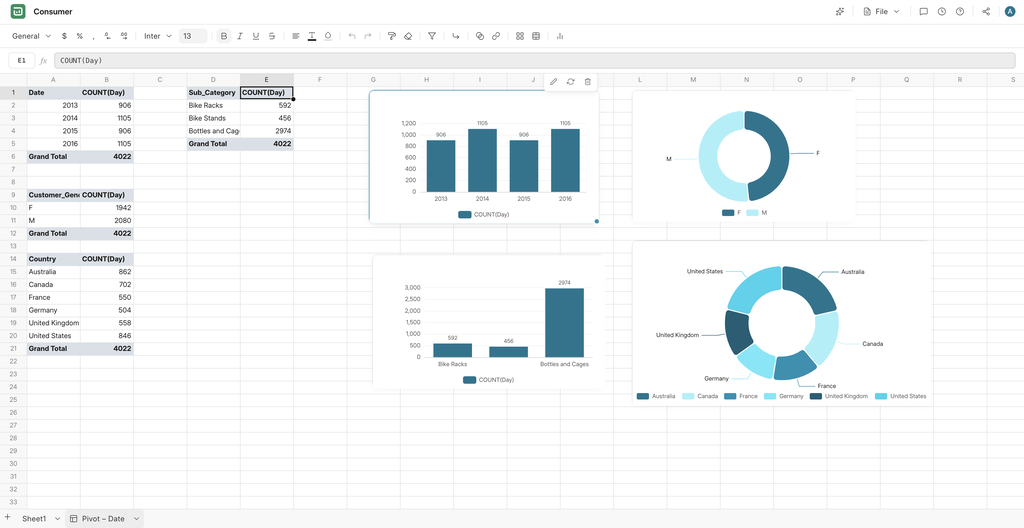Viewport: 1024px width, 528px height.
Task: Open version history clock icon
Action: pyautogui.click(x=942, y=12)
